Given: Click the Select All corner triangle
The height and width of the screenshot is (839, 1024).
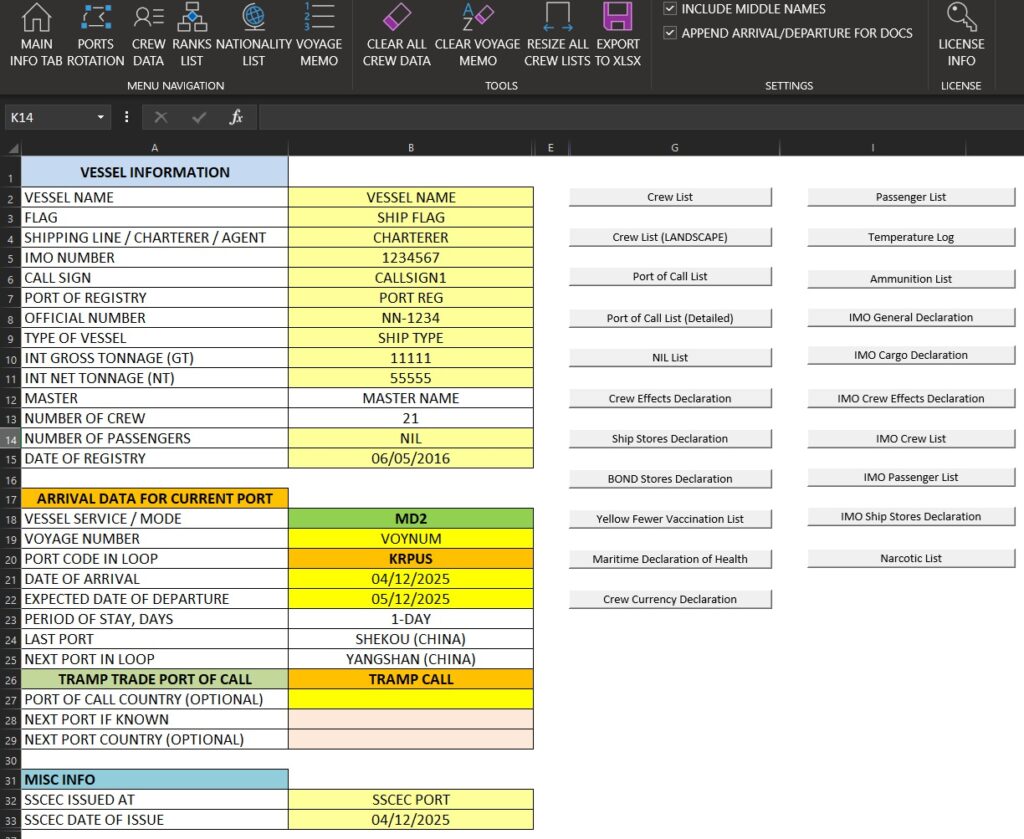Looking at the screenshot, I should tap(12, 148).
